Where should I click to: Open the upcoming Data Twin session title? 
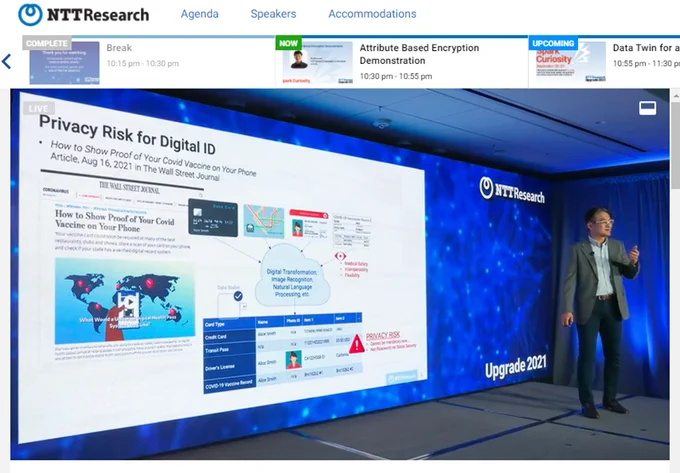[x=646, y=48]
